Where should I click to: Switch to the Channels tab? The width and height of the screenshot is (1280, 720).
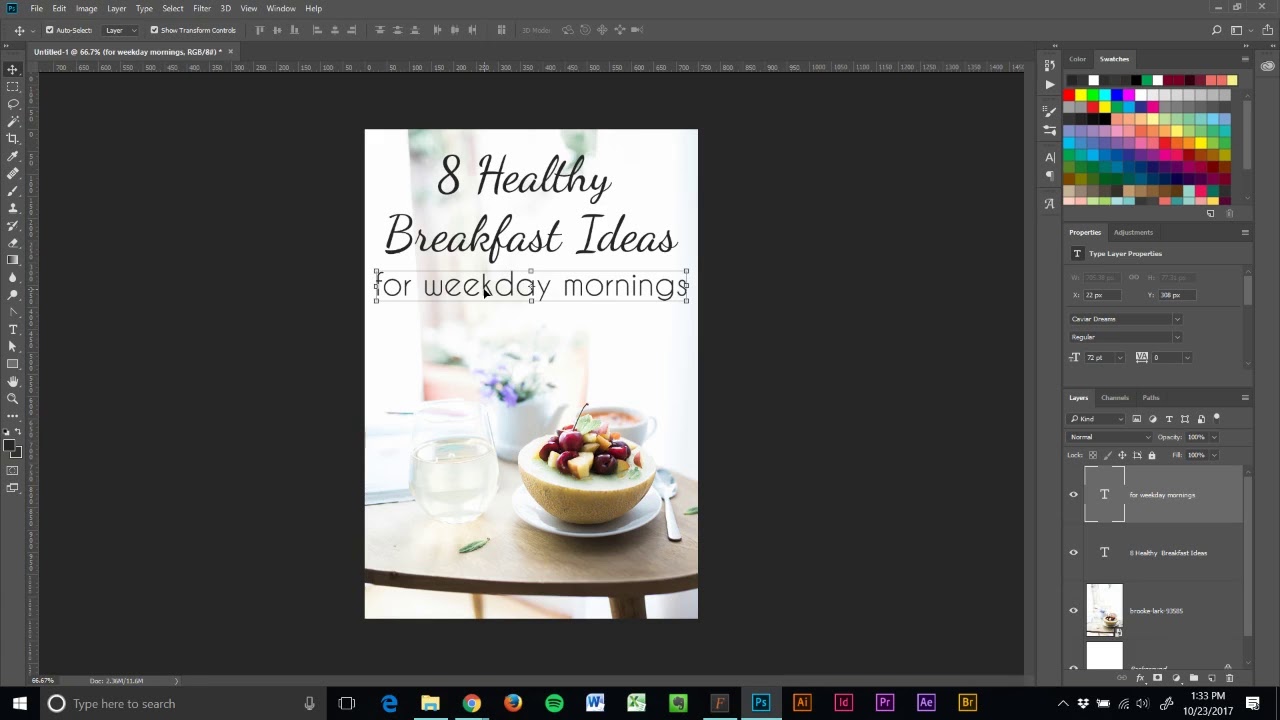pyautogui.click(x=1115, y=398)
